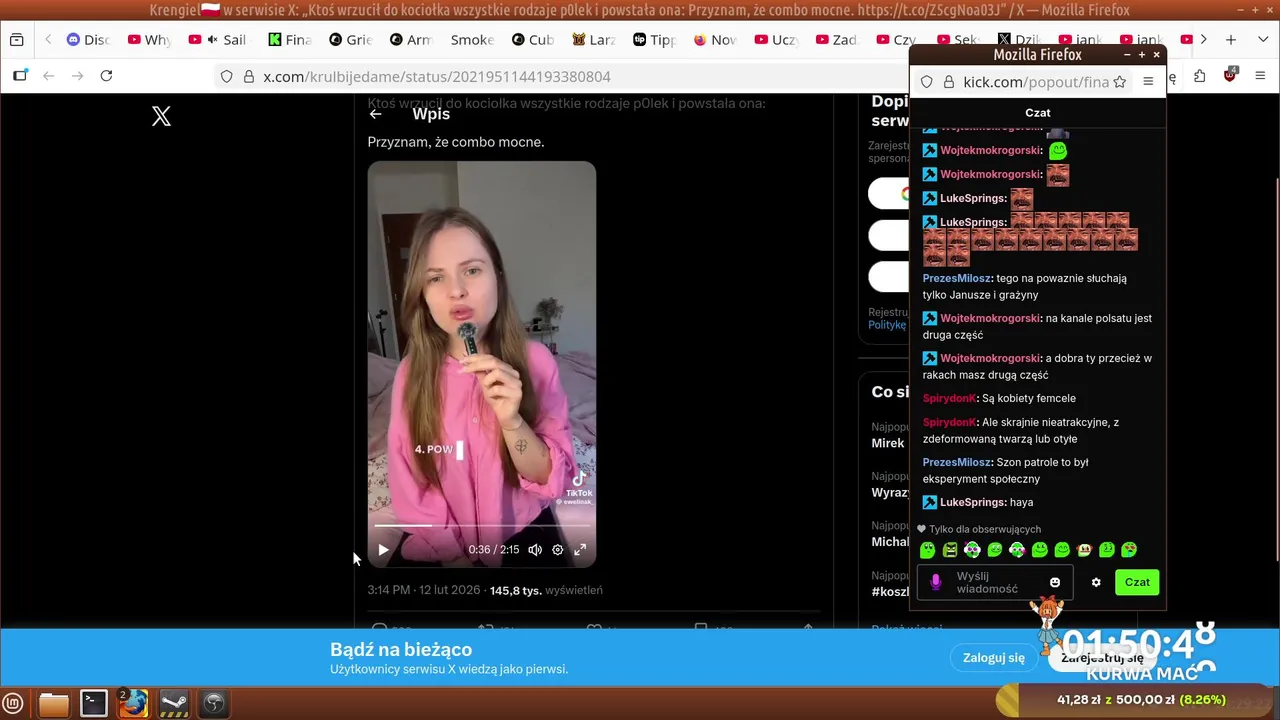
Task: Pick the last heart-eyes green emote
Action: (1129, 550)
